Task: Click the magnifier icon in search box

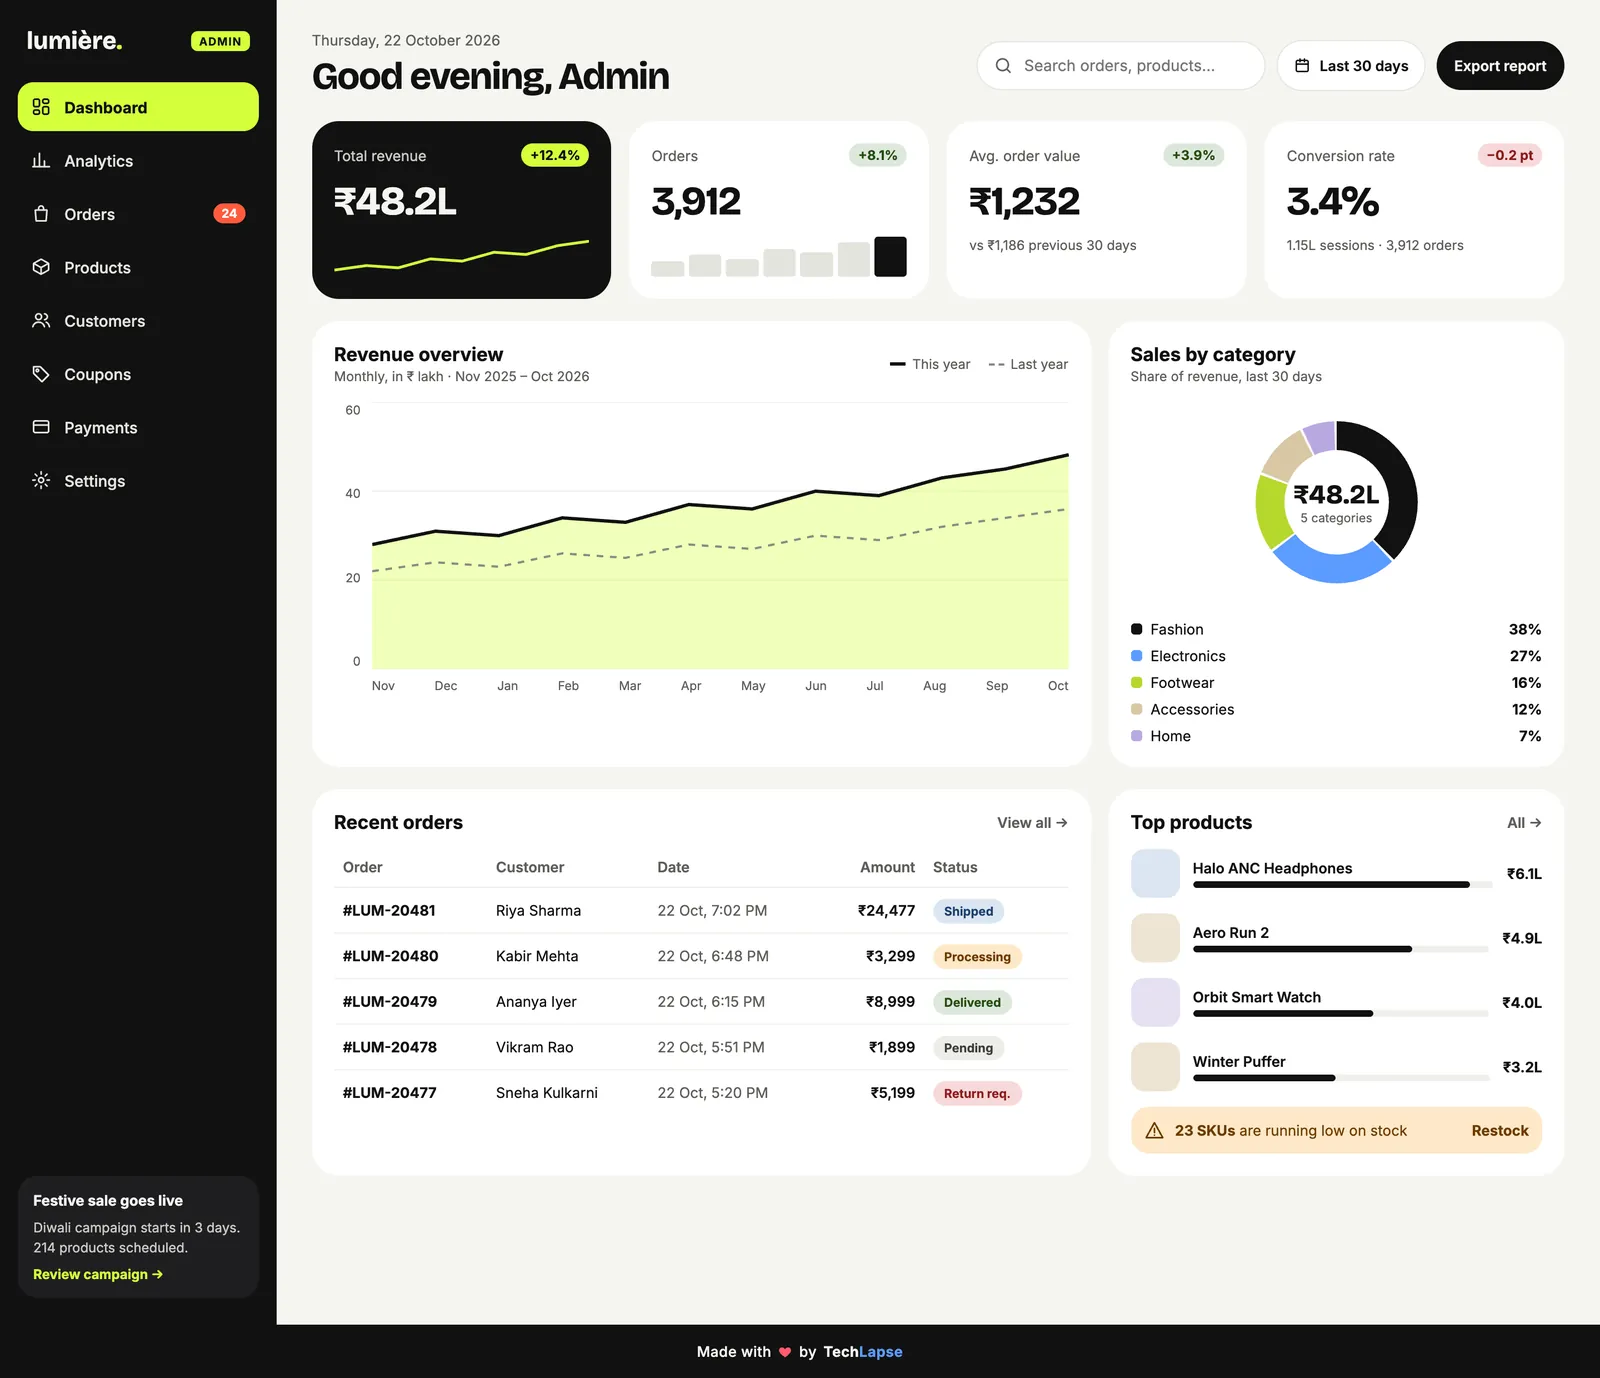Action: pyautogui.click(x=1003, y=66)
